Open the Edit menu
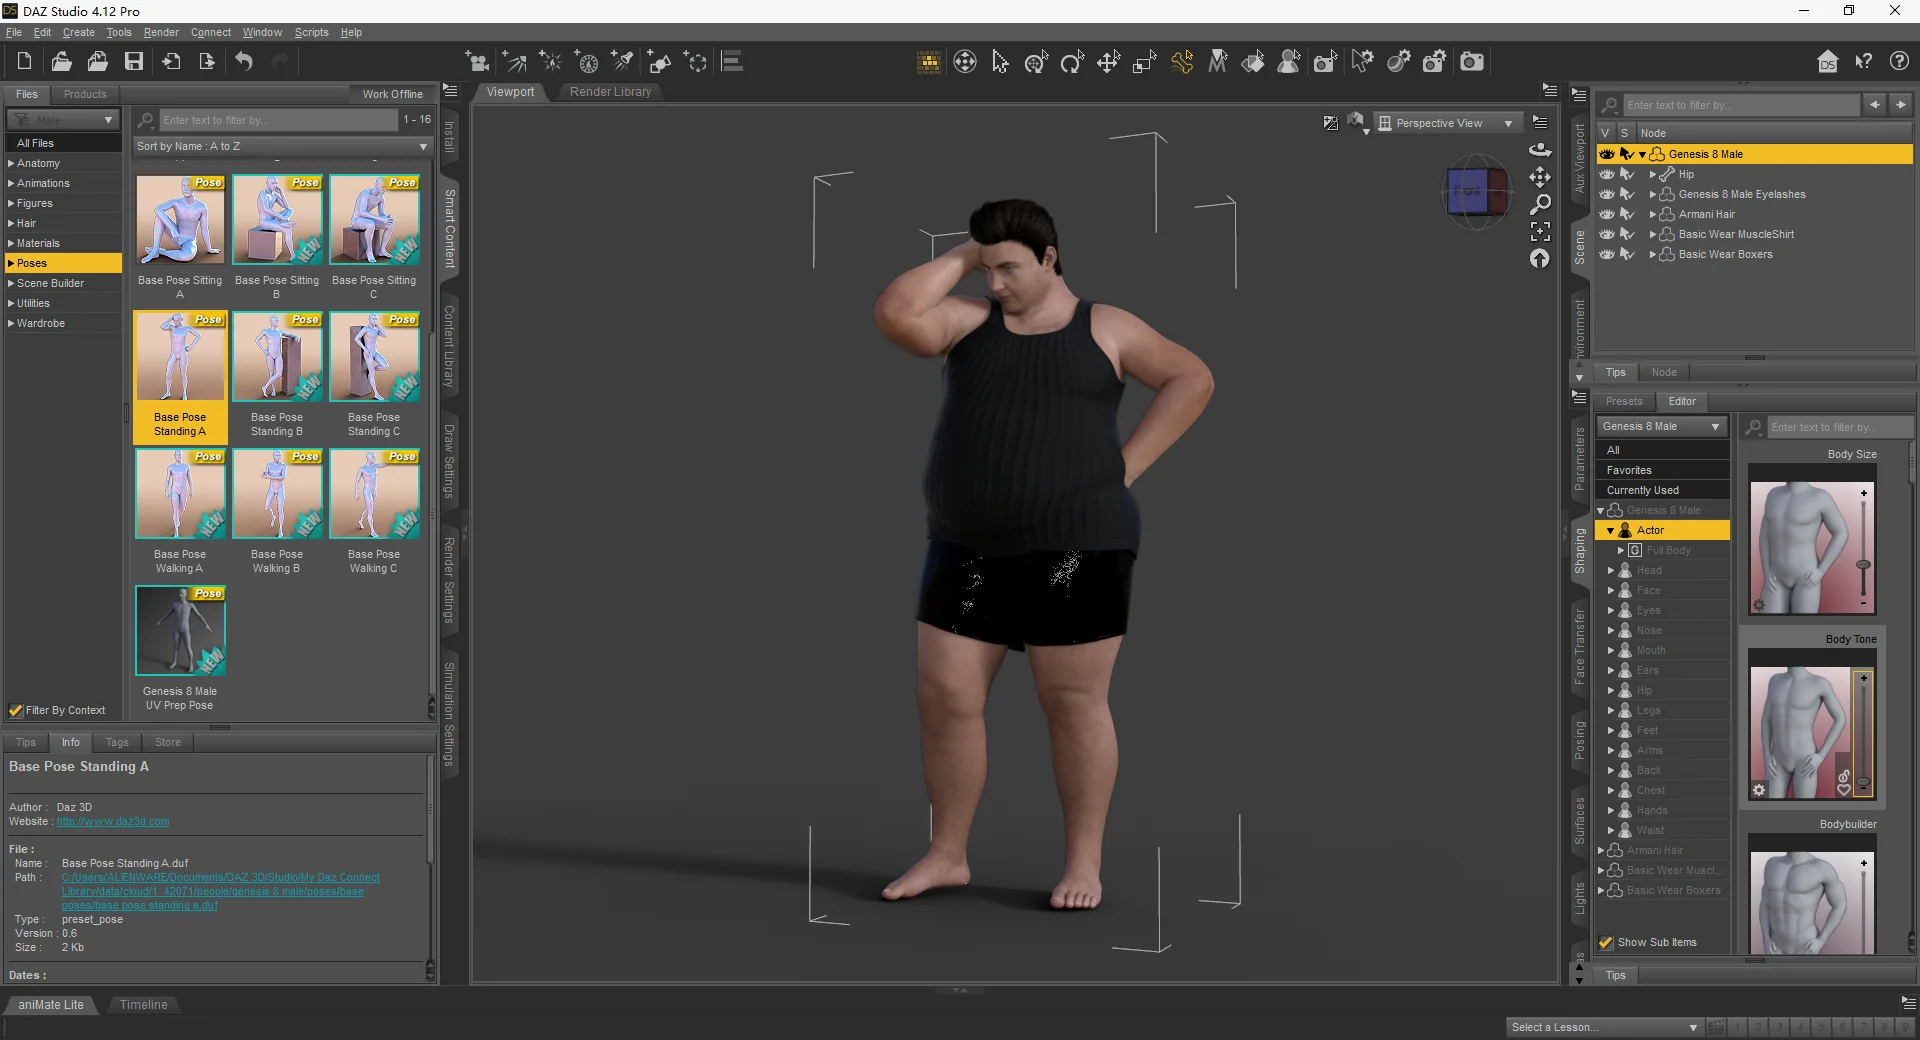 [42, 32]
